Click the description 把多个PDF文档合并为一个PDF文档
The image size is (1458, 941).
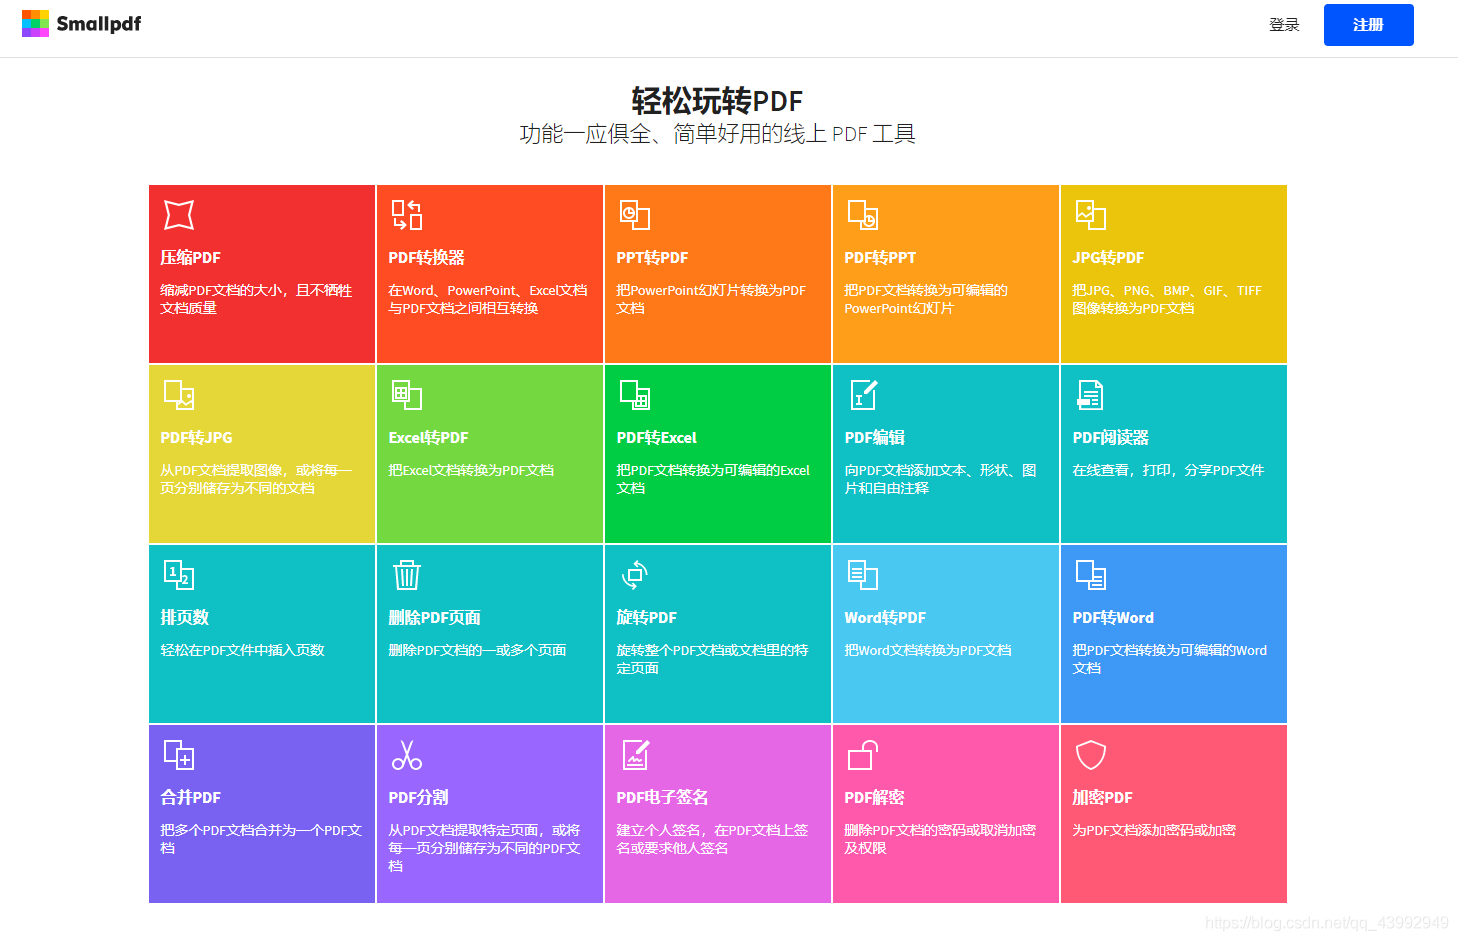[x=261, y=839]
